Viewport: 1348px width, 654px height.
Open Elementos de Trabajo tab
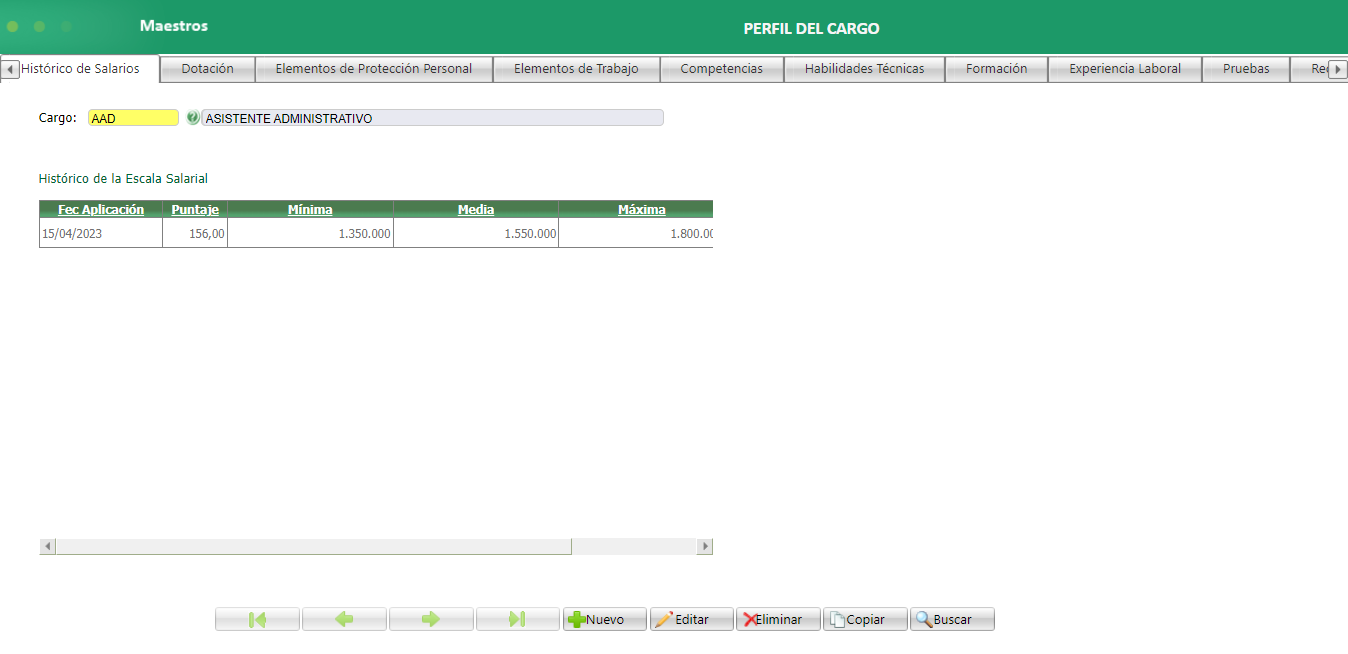point(576,69)
